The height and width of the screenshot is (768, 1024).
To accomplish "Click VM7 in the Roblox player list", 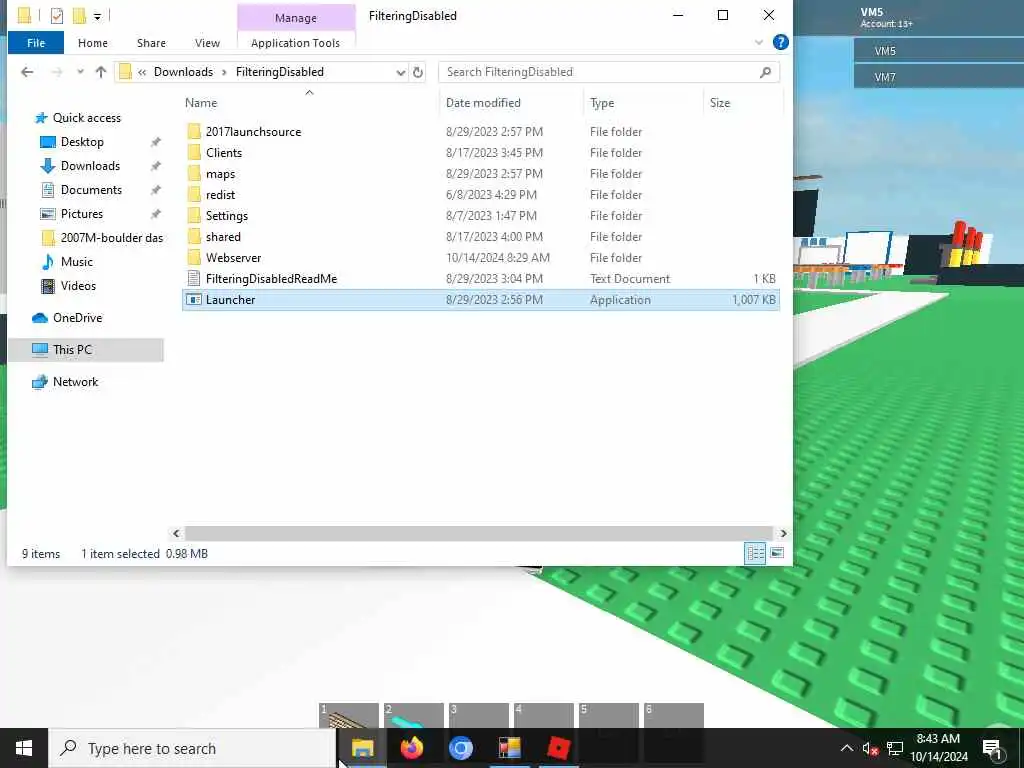I will (939, 77).
